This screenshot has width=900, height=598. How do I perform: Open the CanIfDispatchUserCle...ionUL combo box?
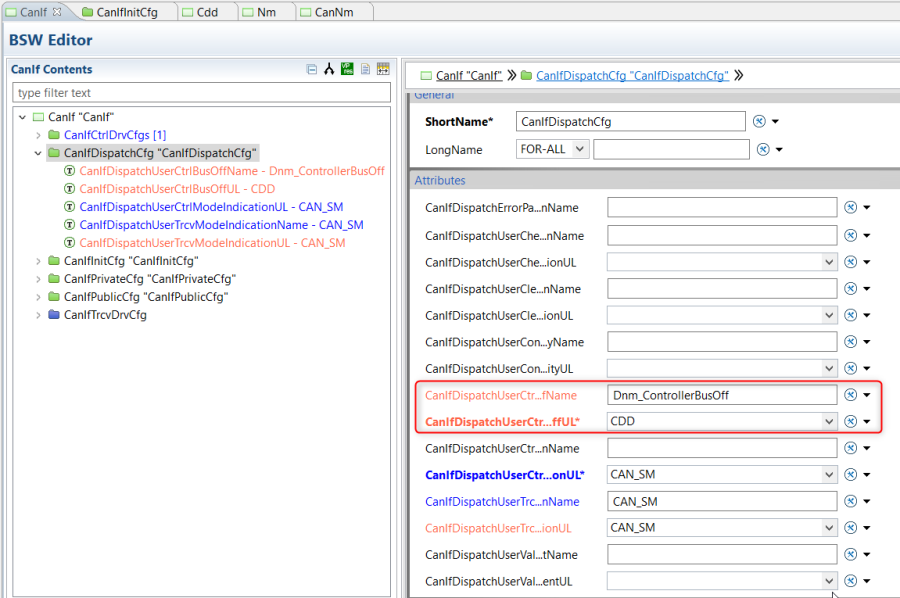tap(829, 315)
